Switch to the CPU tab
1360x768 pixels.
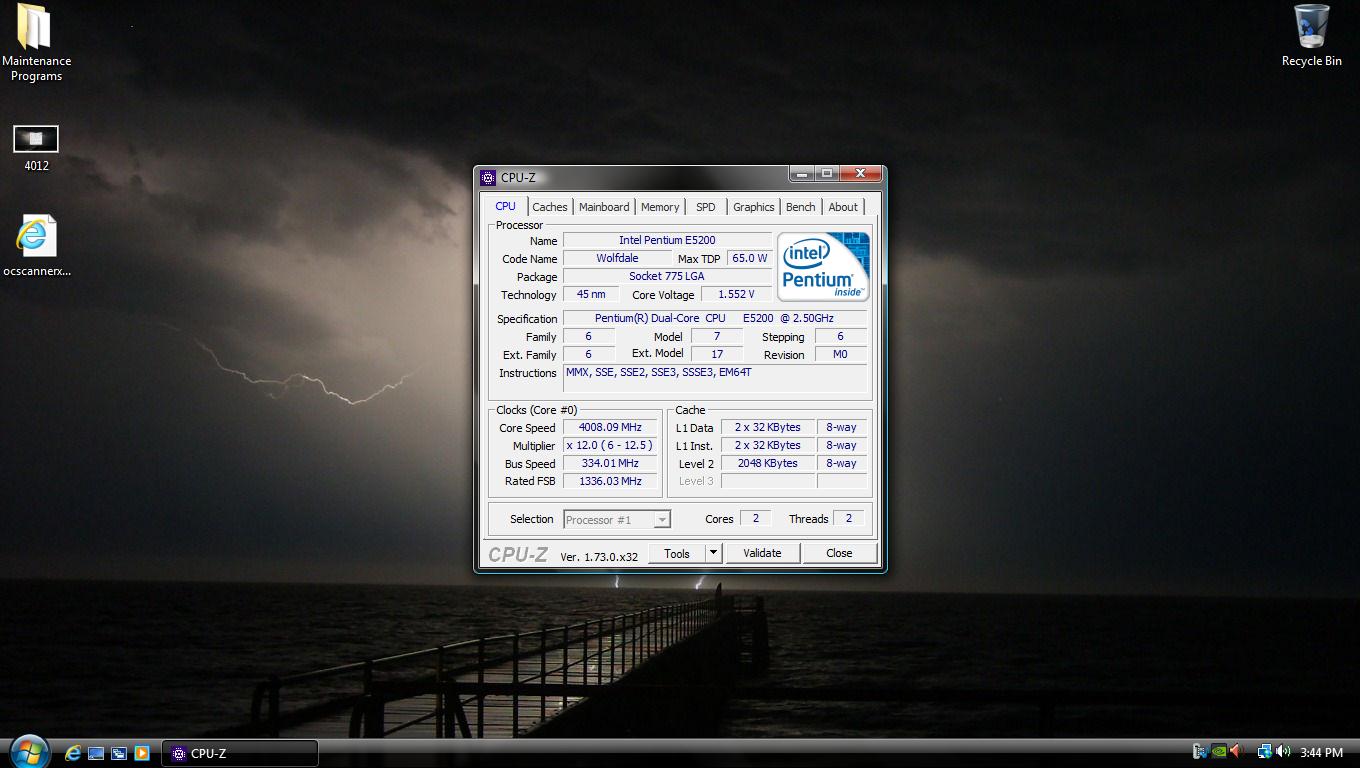pos(506,206)
